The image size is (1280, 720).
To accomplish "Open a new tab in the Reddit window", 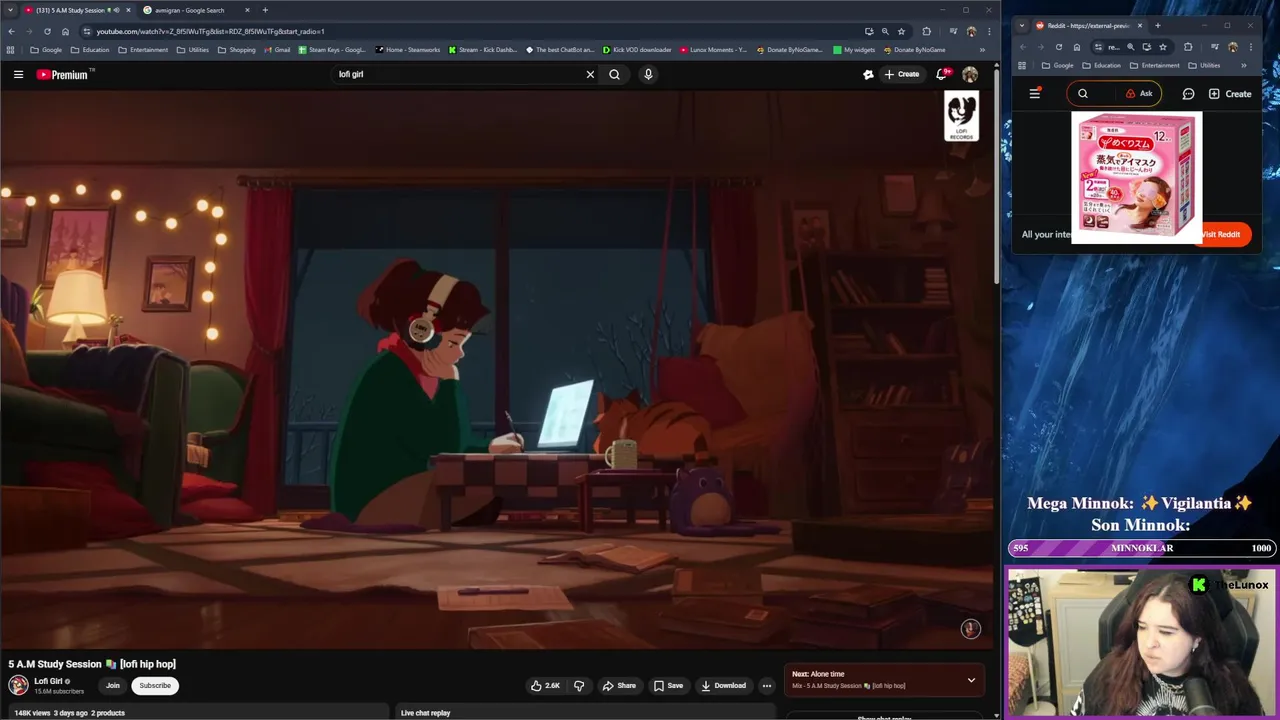I will tap(1158, 26).
